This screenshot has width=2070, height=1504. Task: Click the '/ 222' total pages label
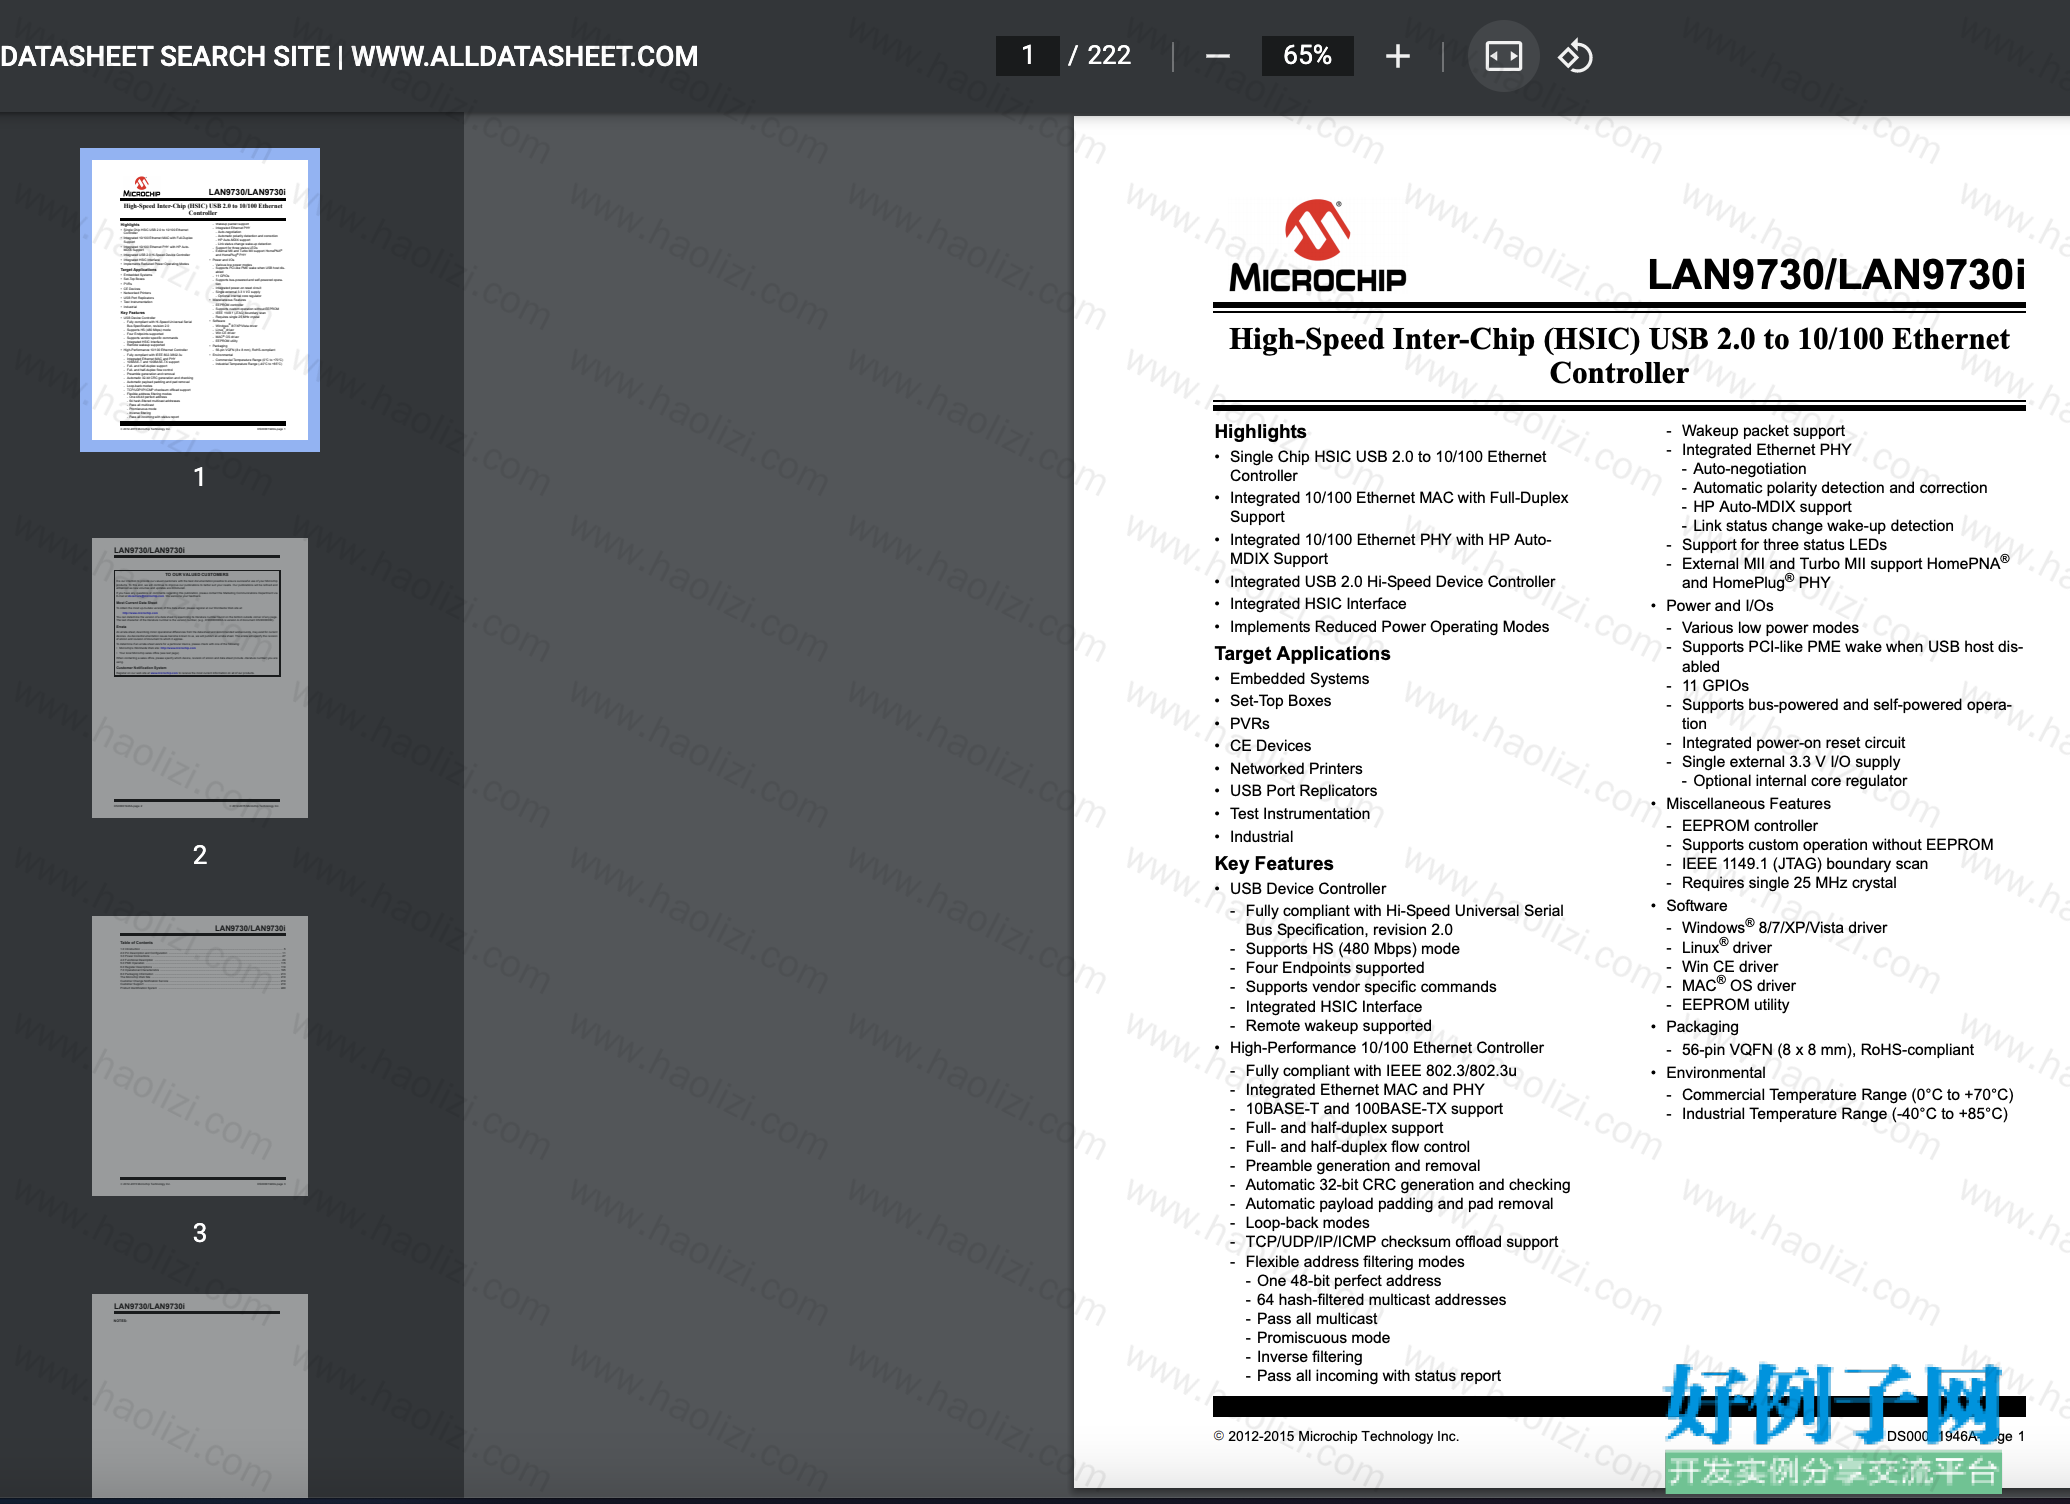pos(1099,55)
